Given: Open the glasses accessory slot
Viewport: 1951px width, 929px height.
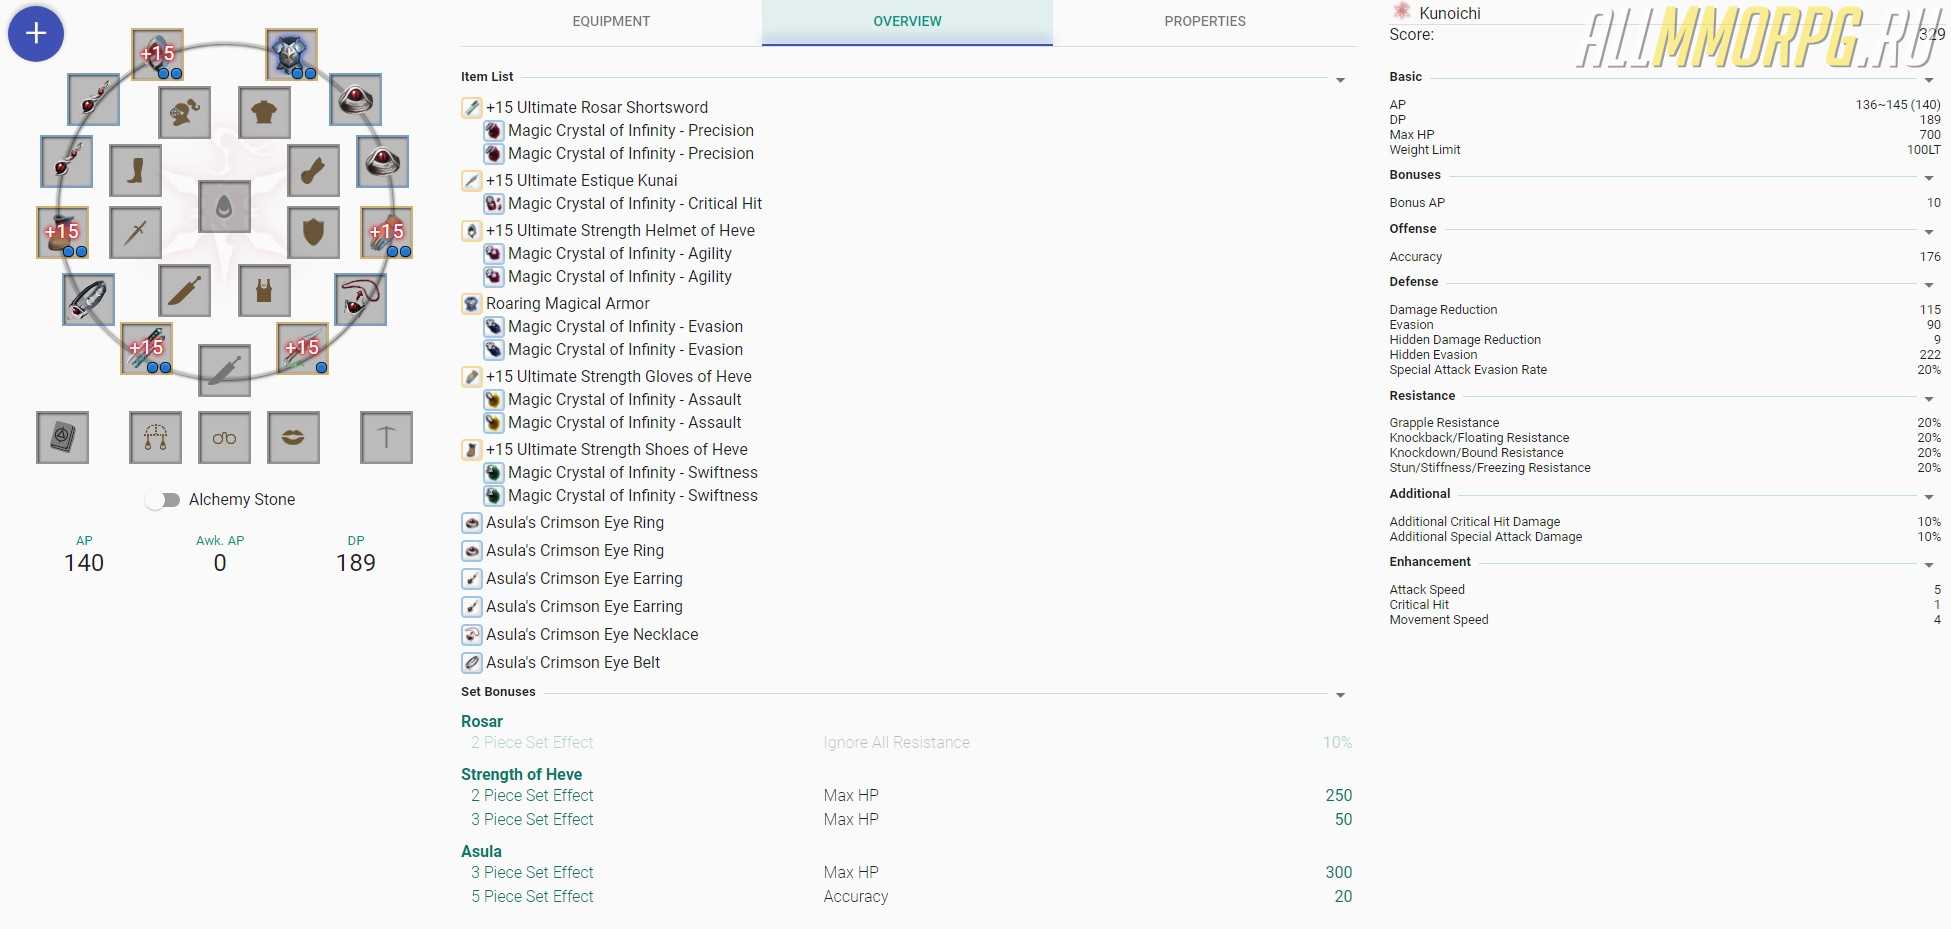Looking at the screenshot, I should coord(224,437).
